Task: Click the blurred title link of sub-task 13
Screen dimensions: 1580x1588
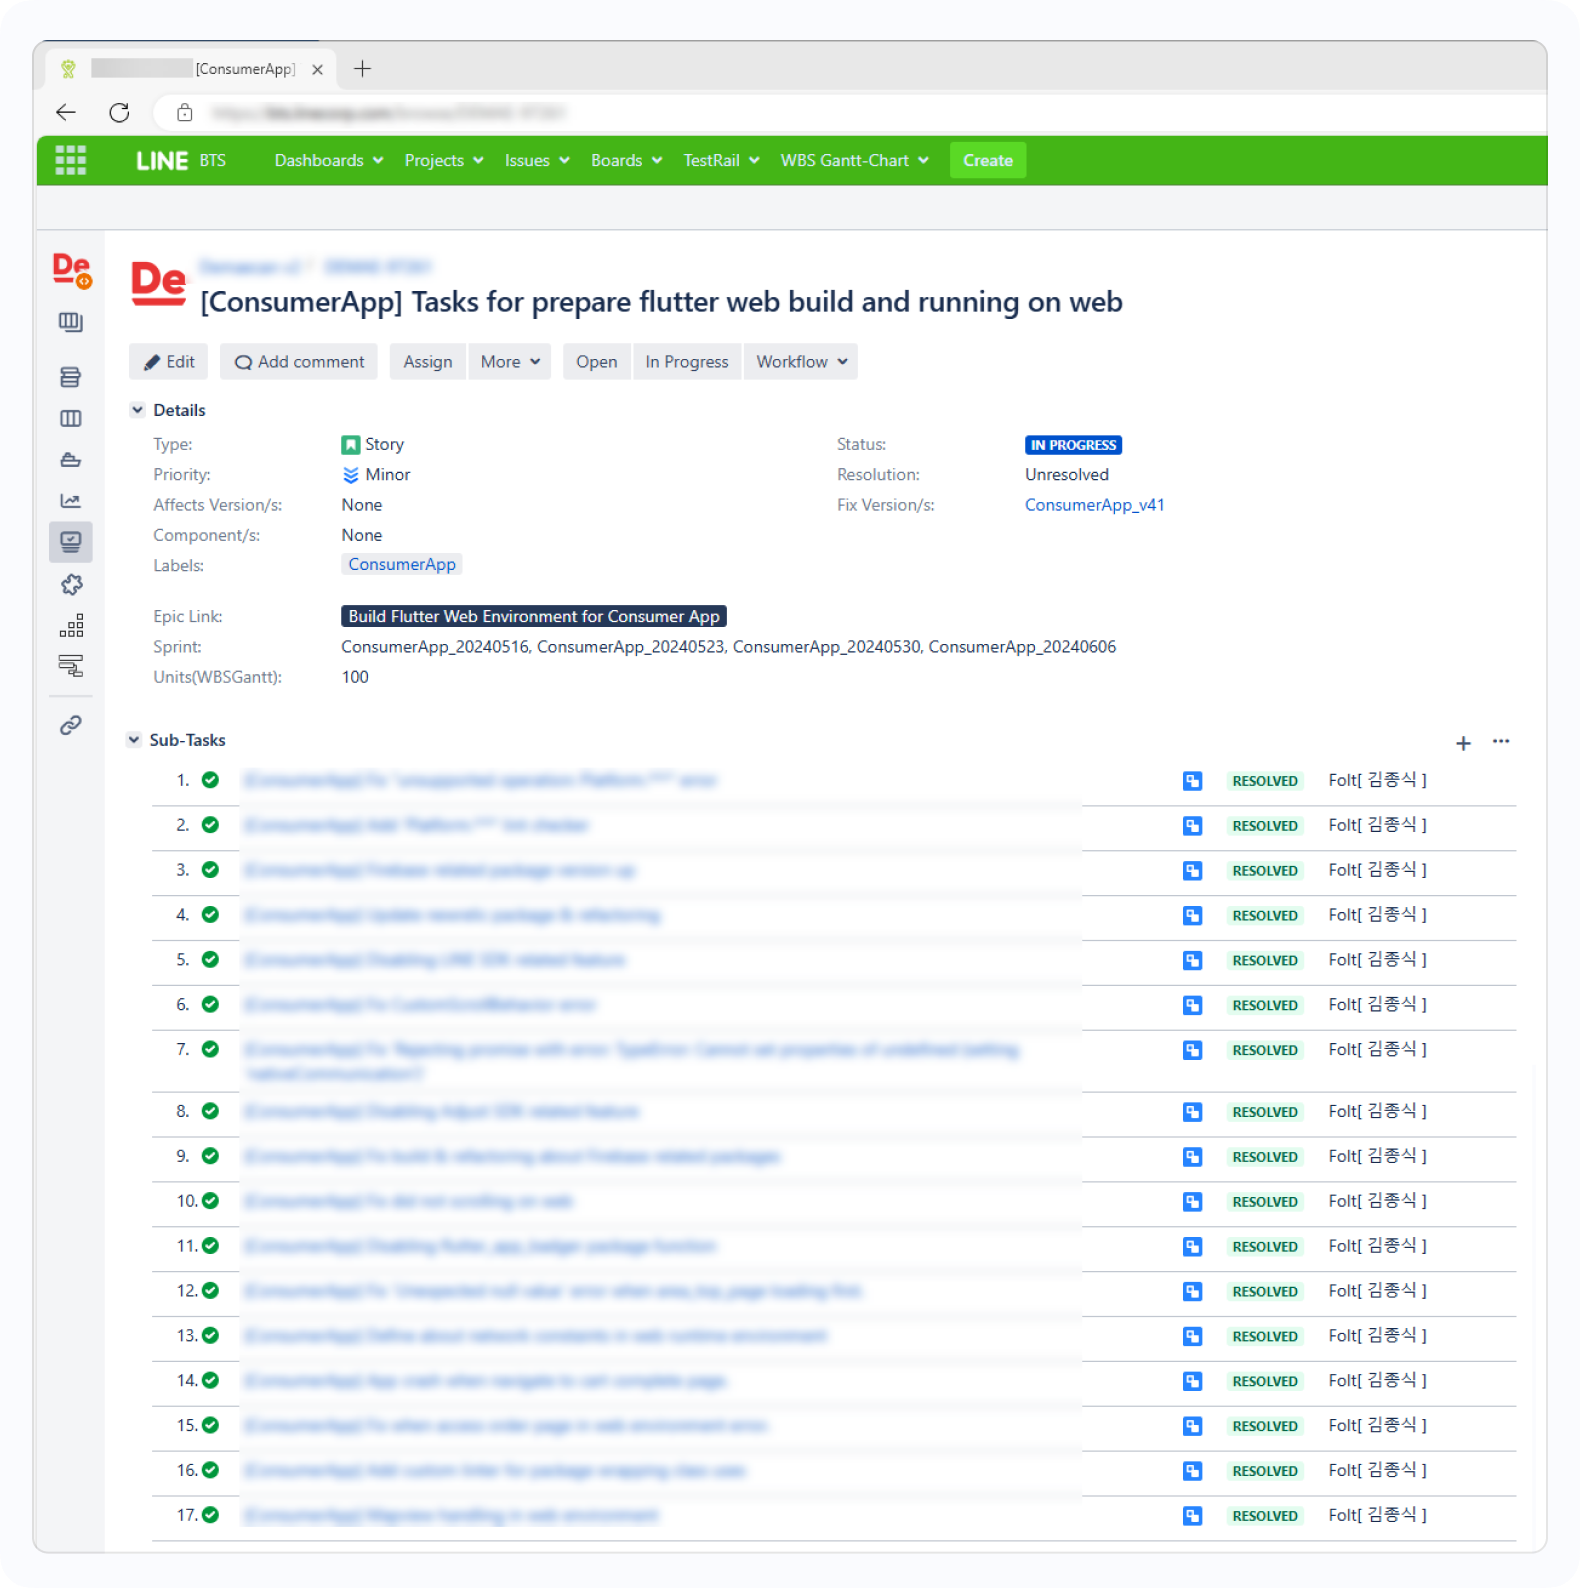Action: click(536, 1336)
